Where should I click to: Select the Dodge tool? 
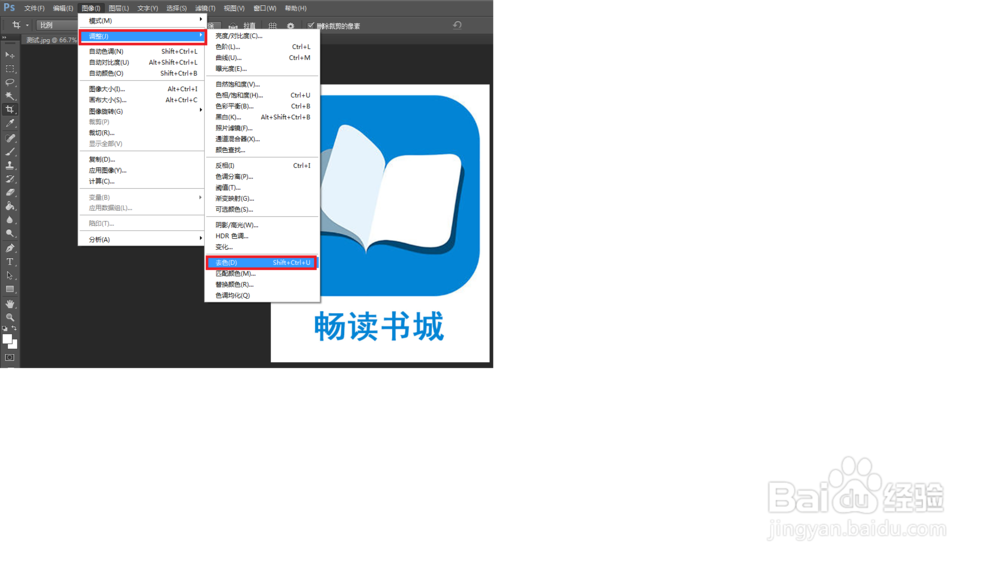pyautogui.click(x=10, y=233)
